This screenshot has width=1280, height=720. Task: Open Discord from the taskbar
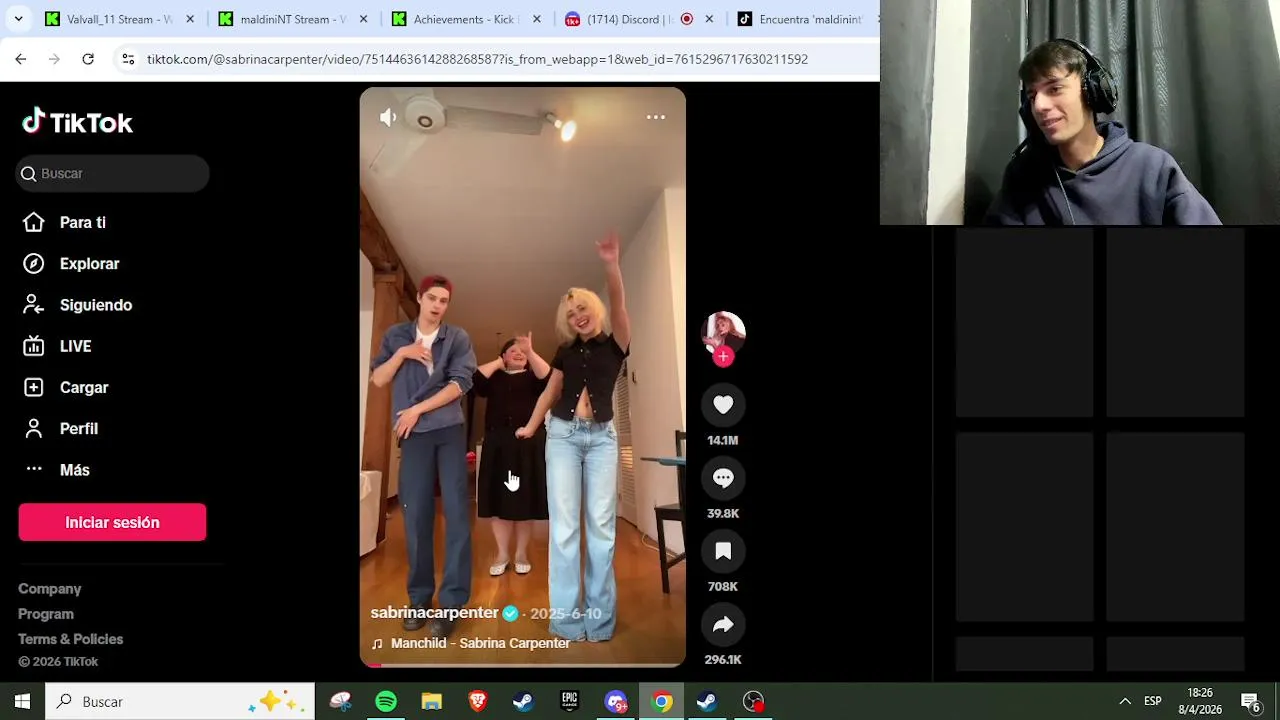[x=615, y=702]
